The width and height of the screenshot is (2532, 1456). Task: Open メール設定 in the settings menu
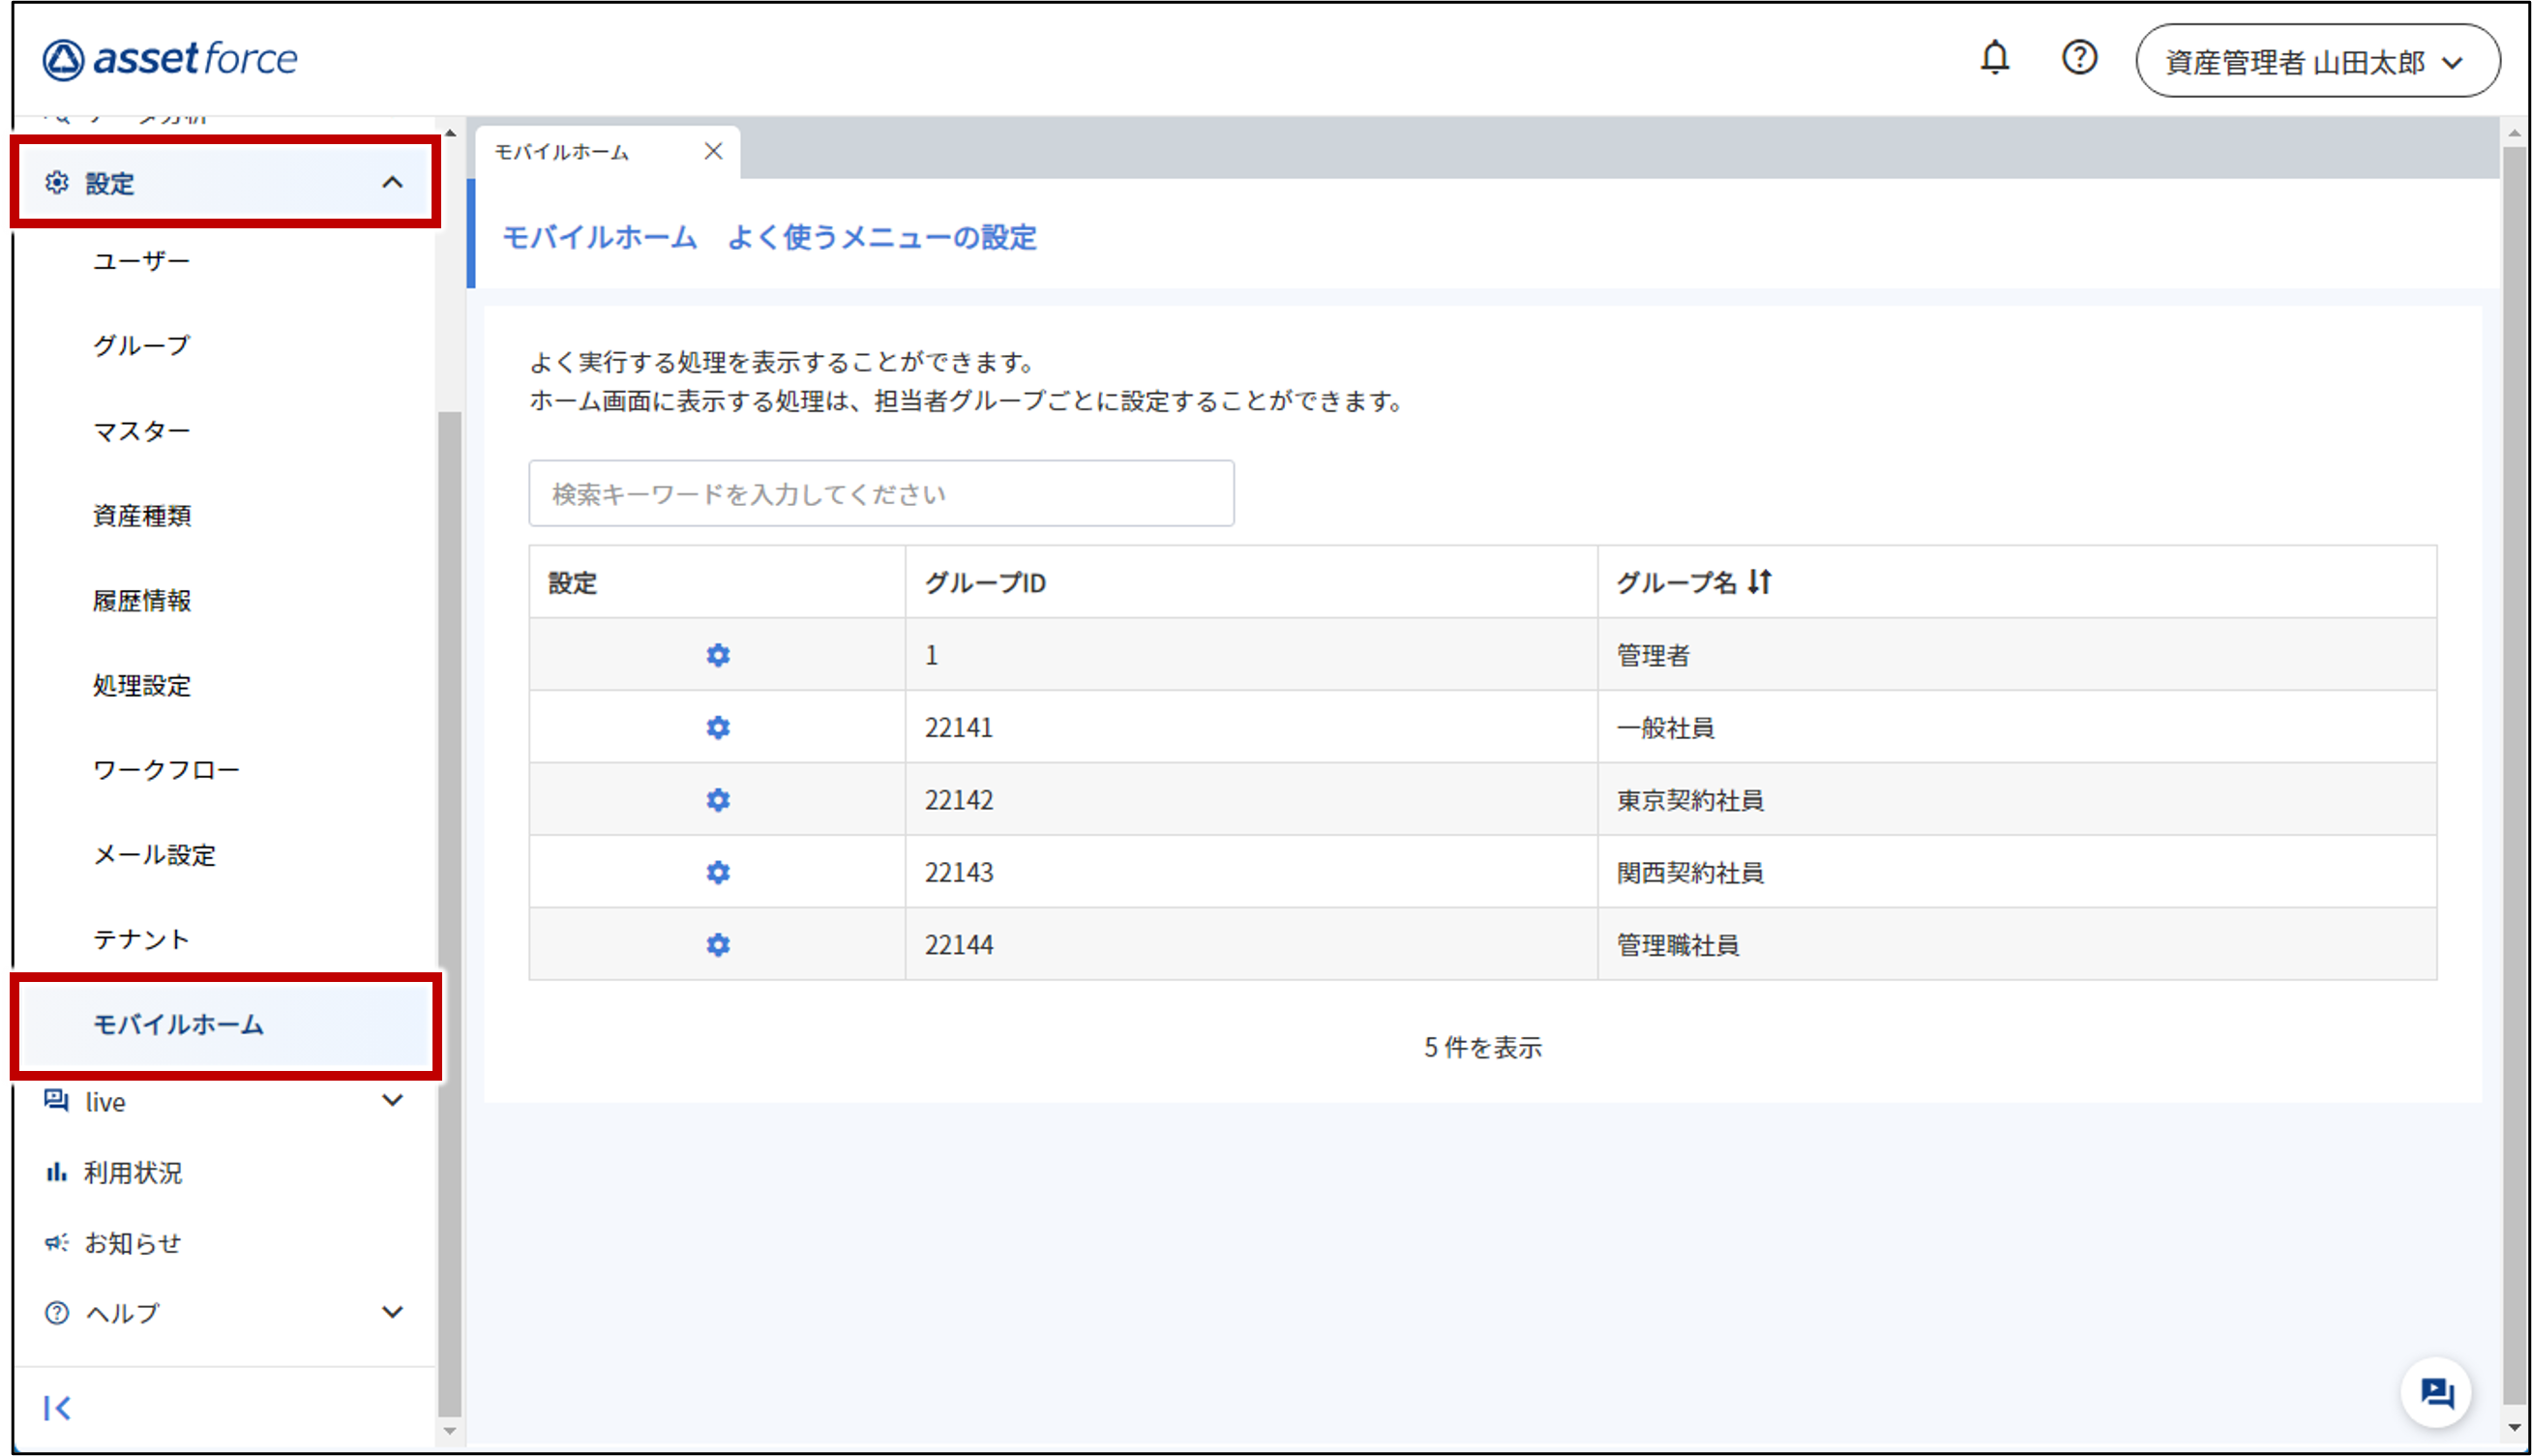click(x=154, y=855)
